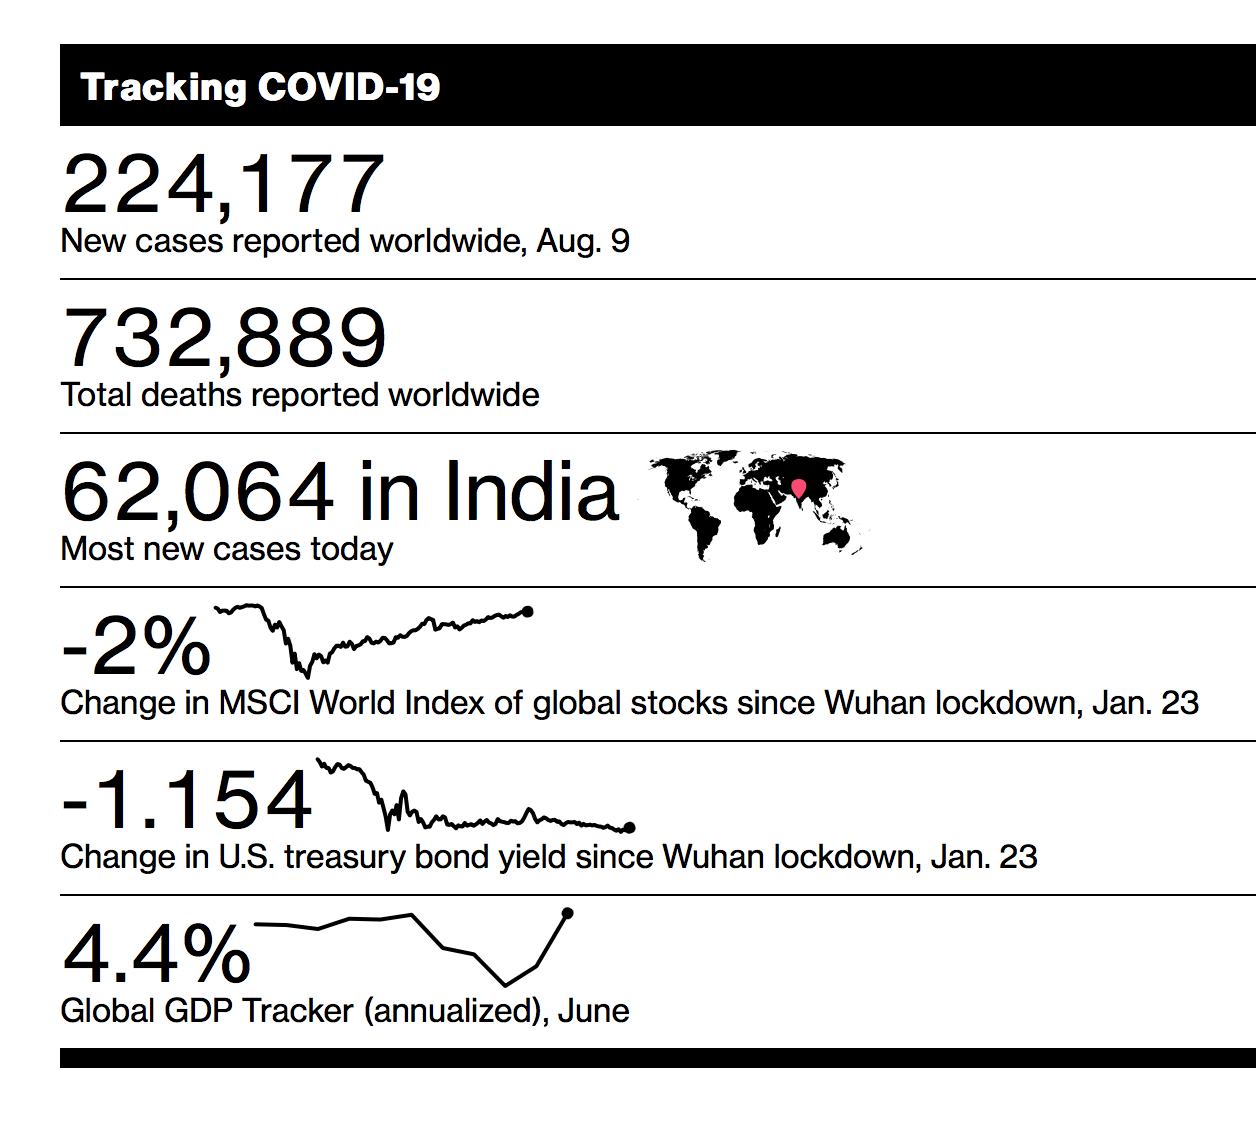
Task: Click the world map graphic
Action: point(757,505)
